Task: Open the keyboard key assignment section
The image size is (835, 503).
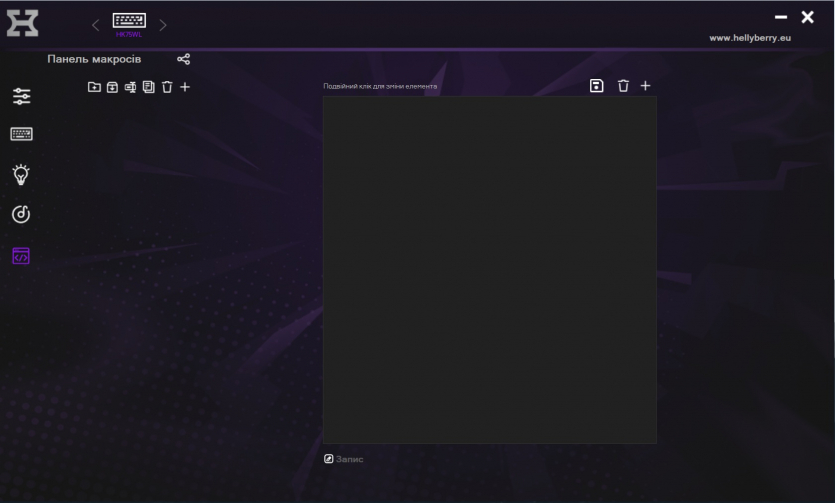Action: pyautogui.click(x=21, y=134)
